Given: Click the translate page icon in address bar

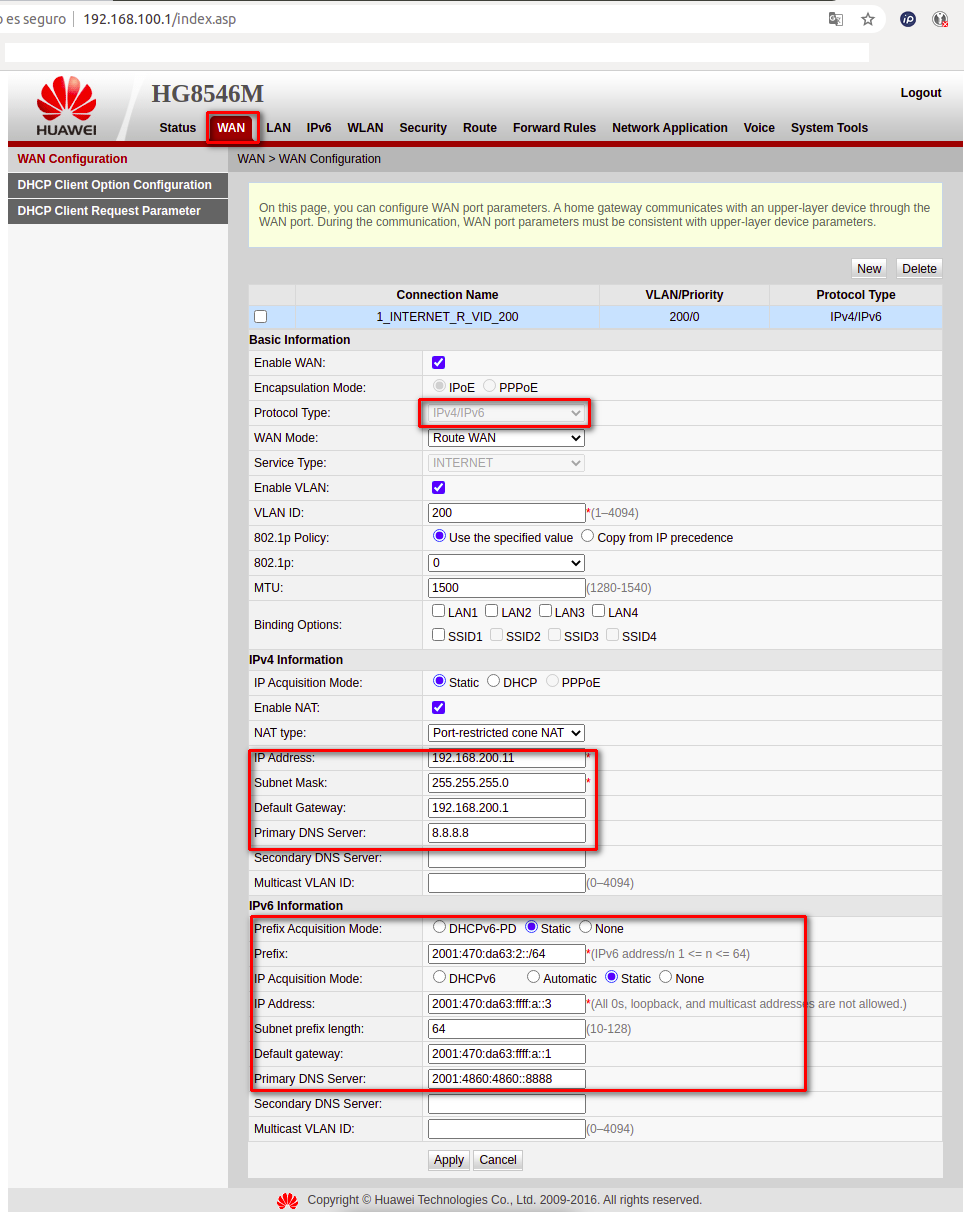Looking at the screenshot, I should pos(836,19).
